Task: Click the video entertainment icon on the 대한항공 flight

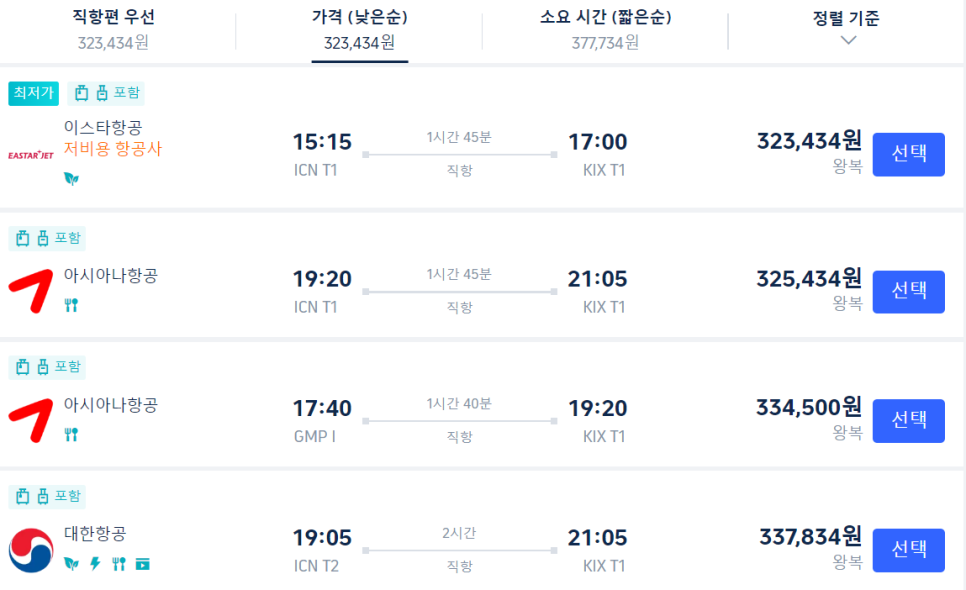Action: (x=142, y=564)
